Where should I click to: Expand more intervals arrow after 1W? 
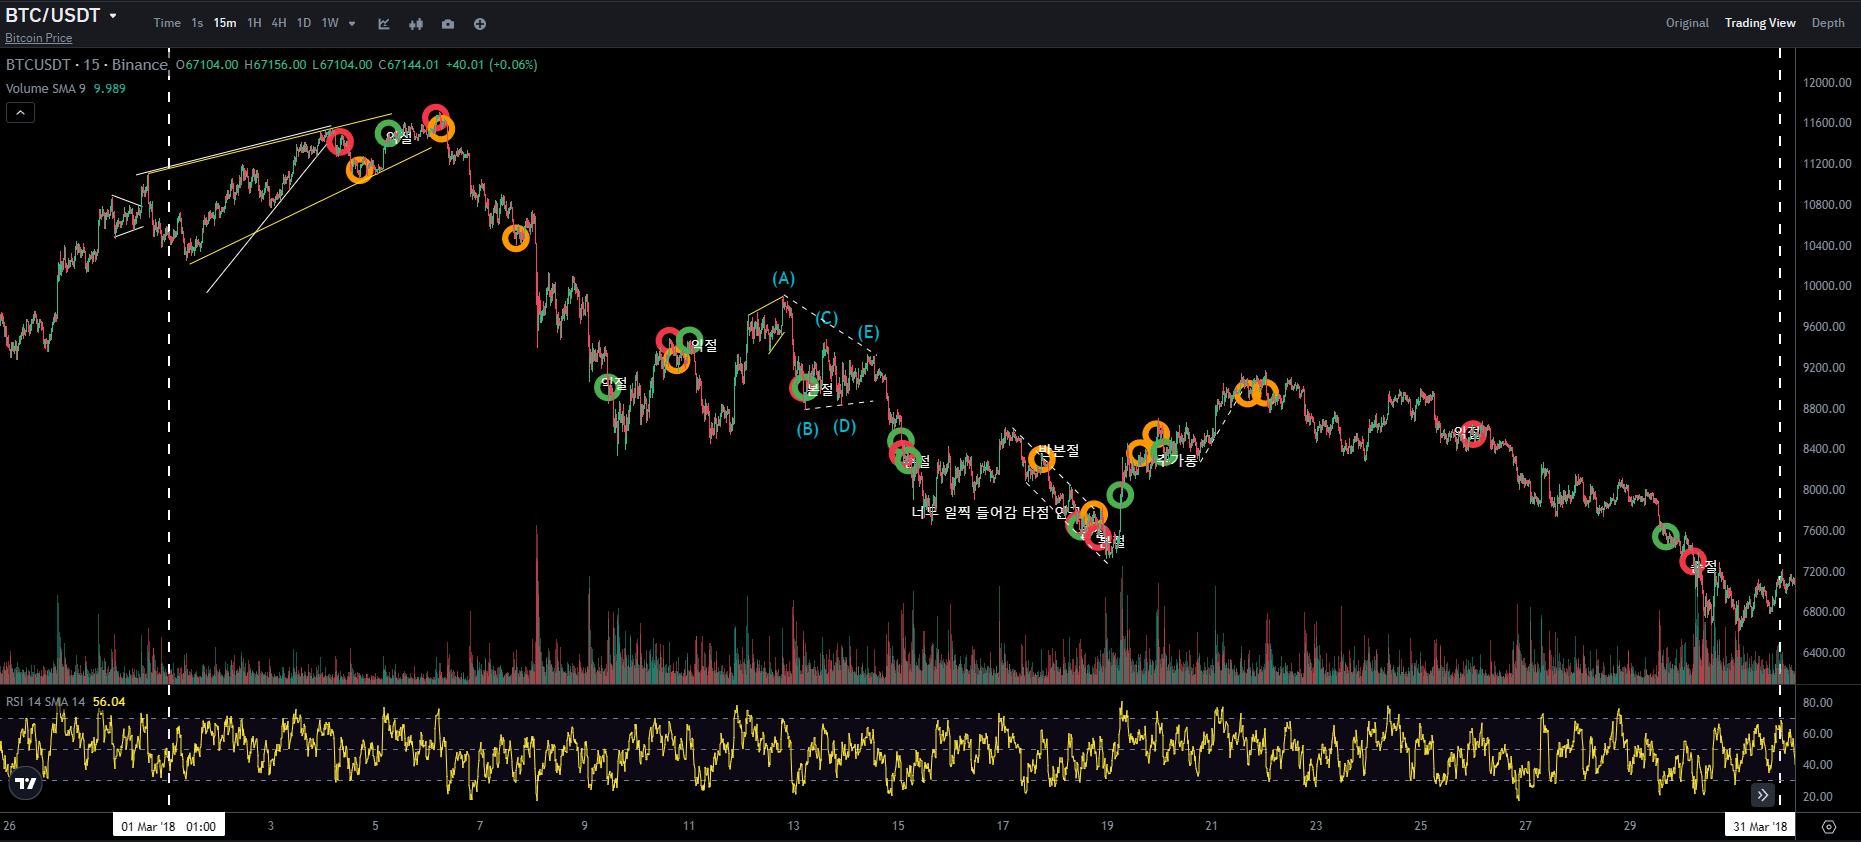(x=352, y=24)
